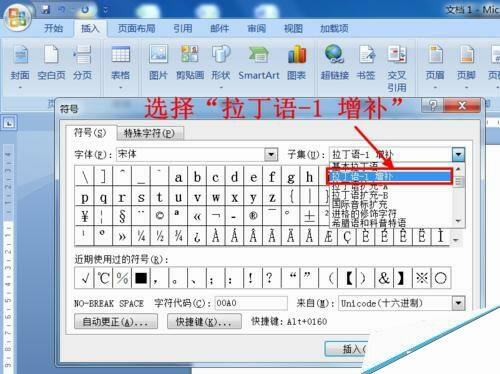Click the Hyperlink (超链接) icon
The image size is (500, 374).
[334, 54]
